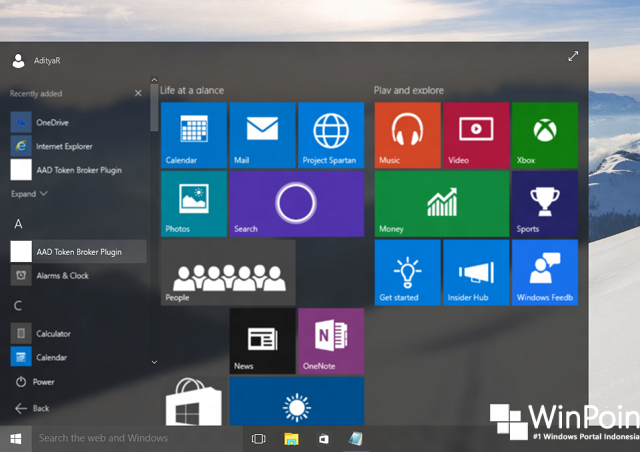Click the Life at a glance group title
The height and width of the screenshot is (452, 640).
click(x=192, y=90)
